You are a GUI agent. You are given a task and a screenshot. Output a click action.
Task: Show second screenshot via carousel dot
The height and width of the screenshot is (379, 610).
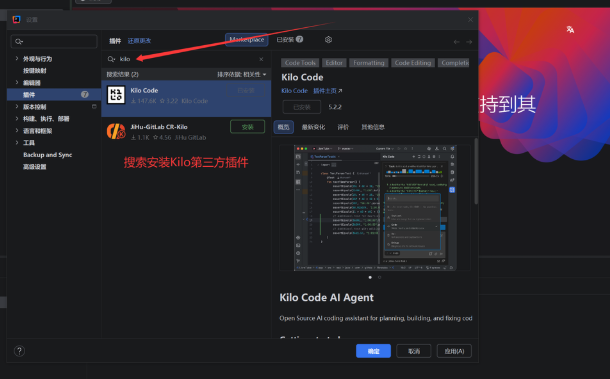(379, 277)
